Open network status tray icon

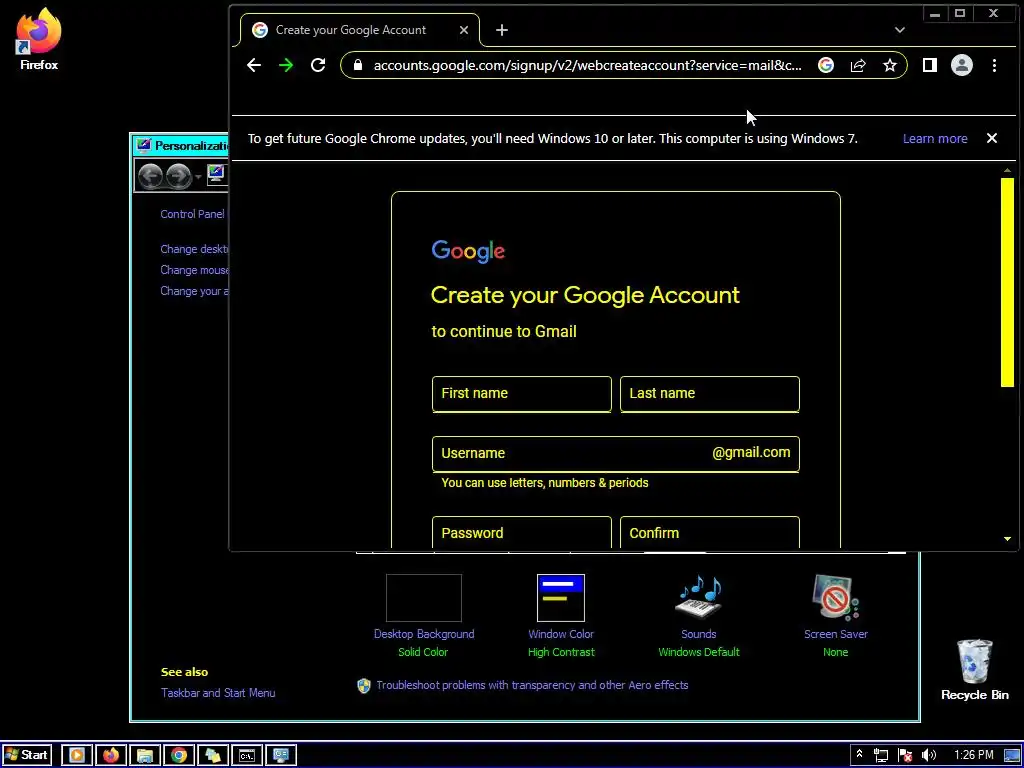tap(880, 756)
